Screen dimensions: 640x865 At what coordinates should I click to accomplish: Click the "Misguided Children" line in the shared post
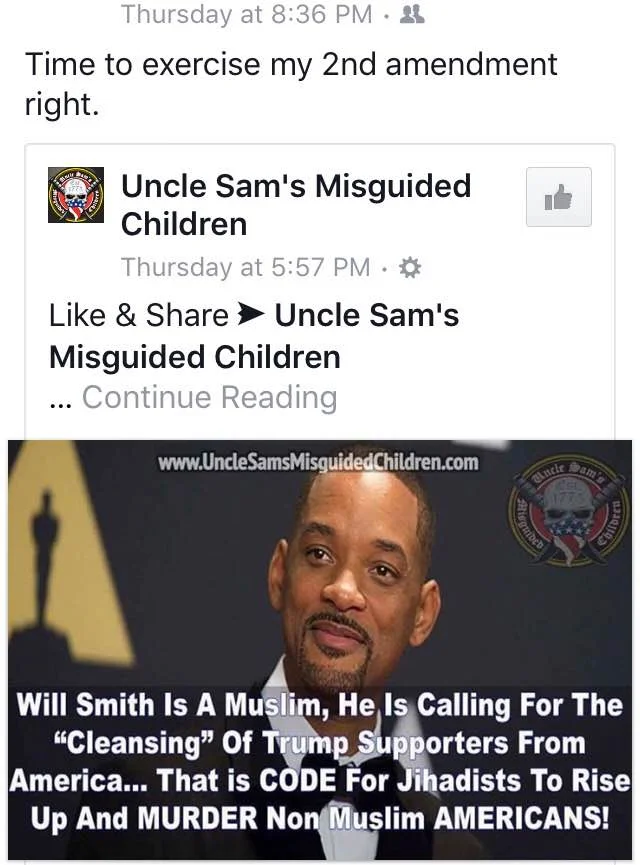[195, 357]
